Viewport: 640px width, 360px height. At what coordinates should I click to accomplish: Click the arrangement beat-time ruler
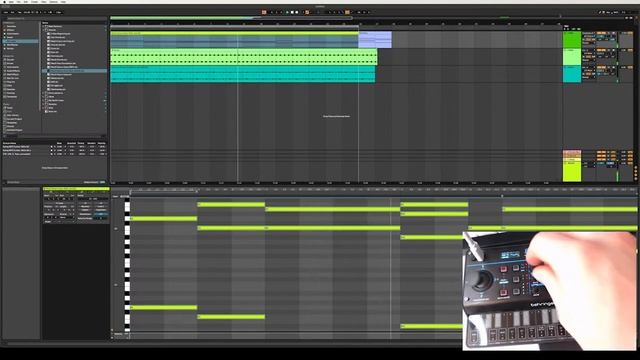(335, 24)
